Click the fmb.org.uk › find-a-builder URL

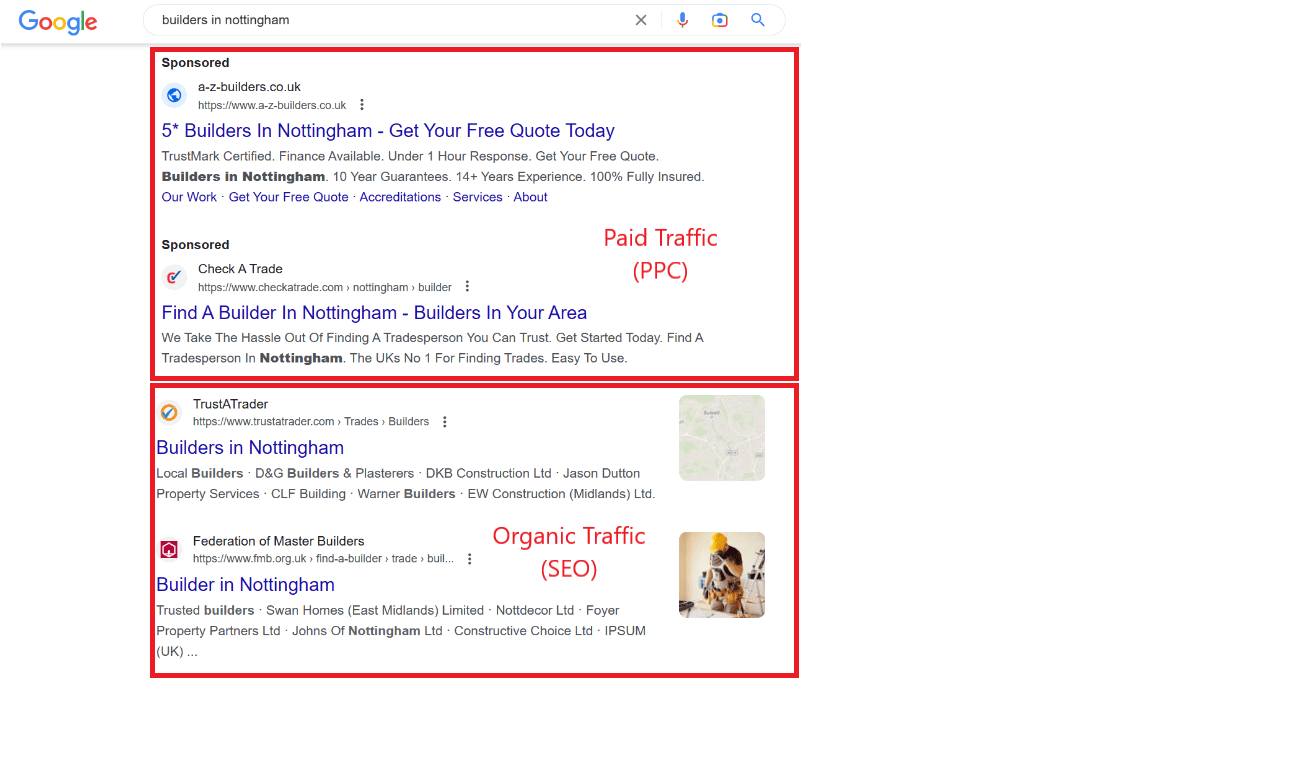tap(323, 559)
